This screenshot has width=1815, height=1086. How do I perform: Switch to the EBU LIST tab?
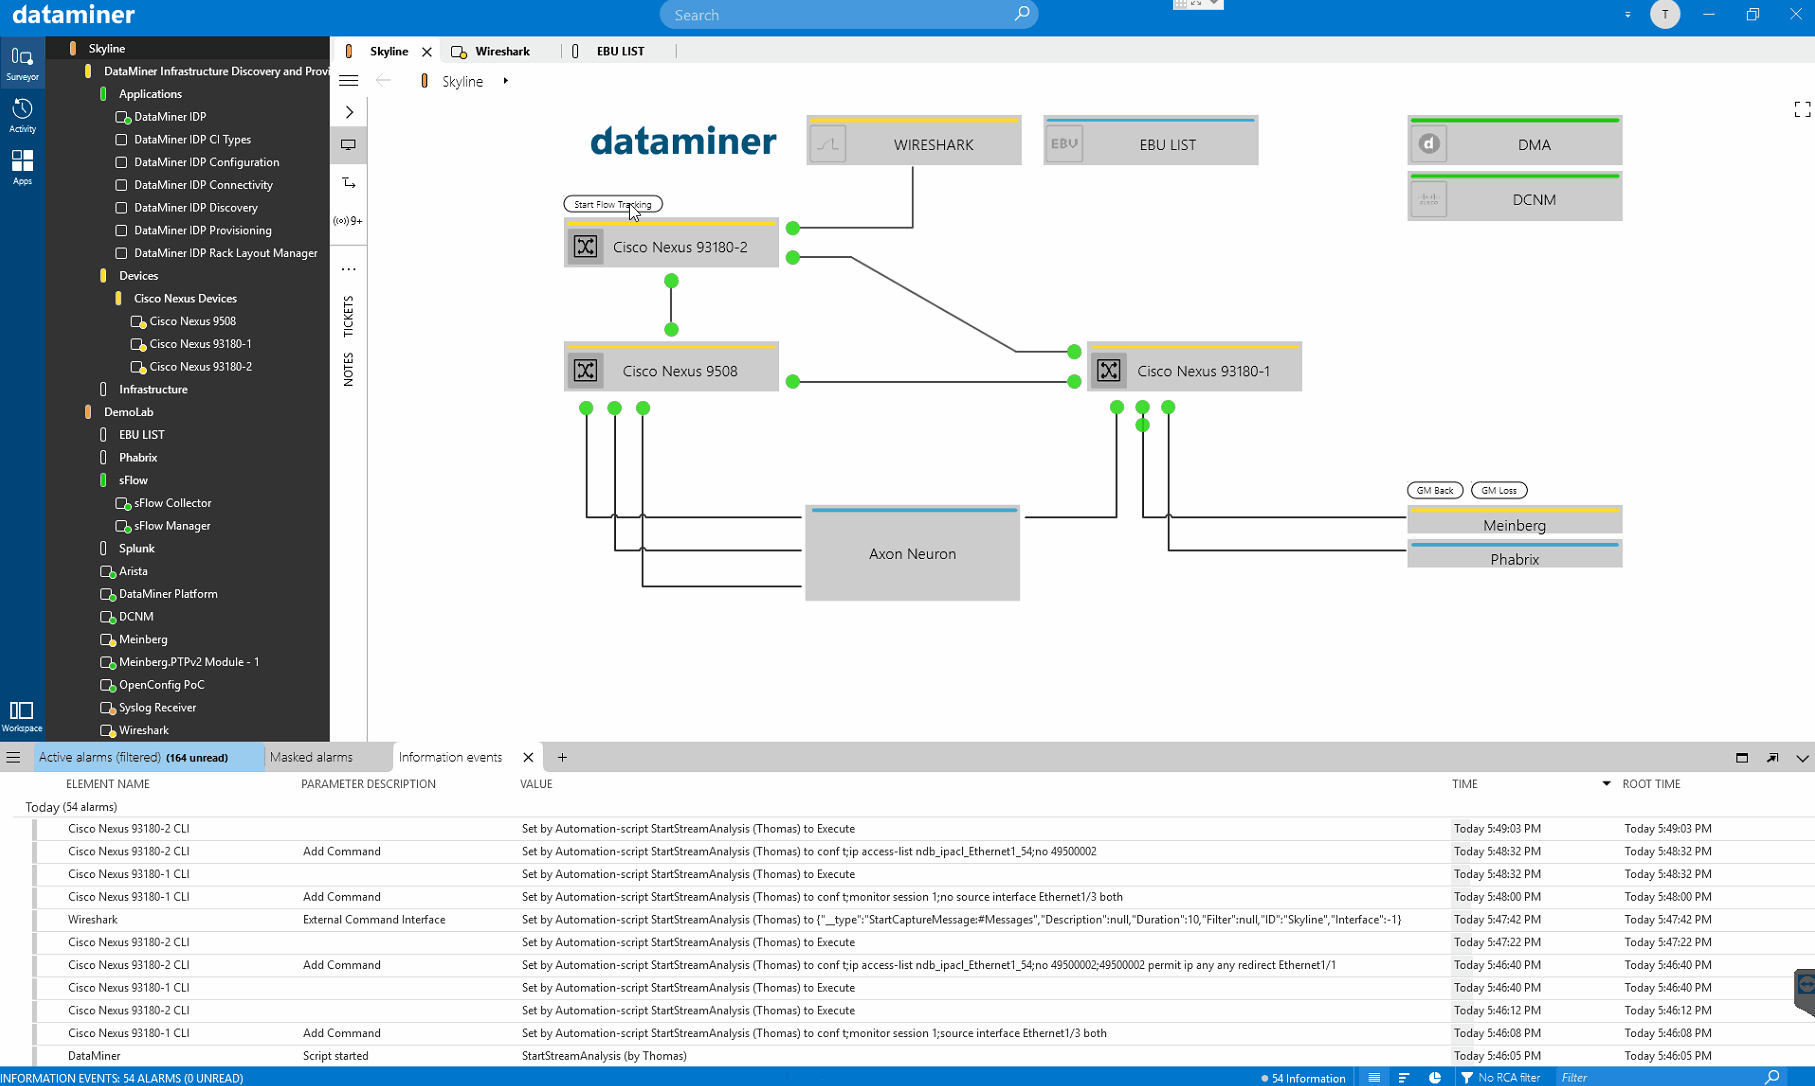pos(620,51)
